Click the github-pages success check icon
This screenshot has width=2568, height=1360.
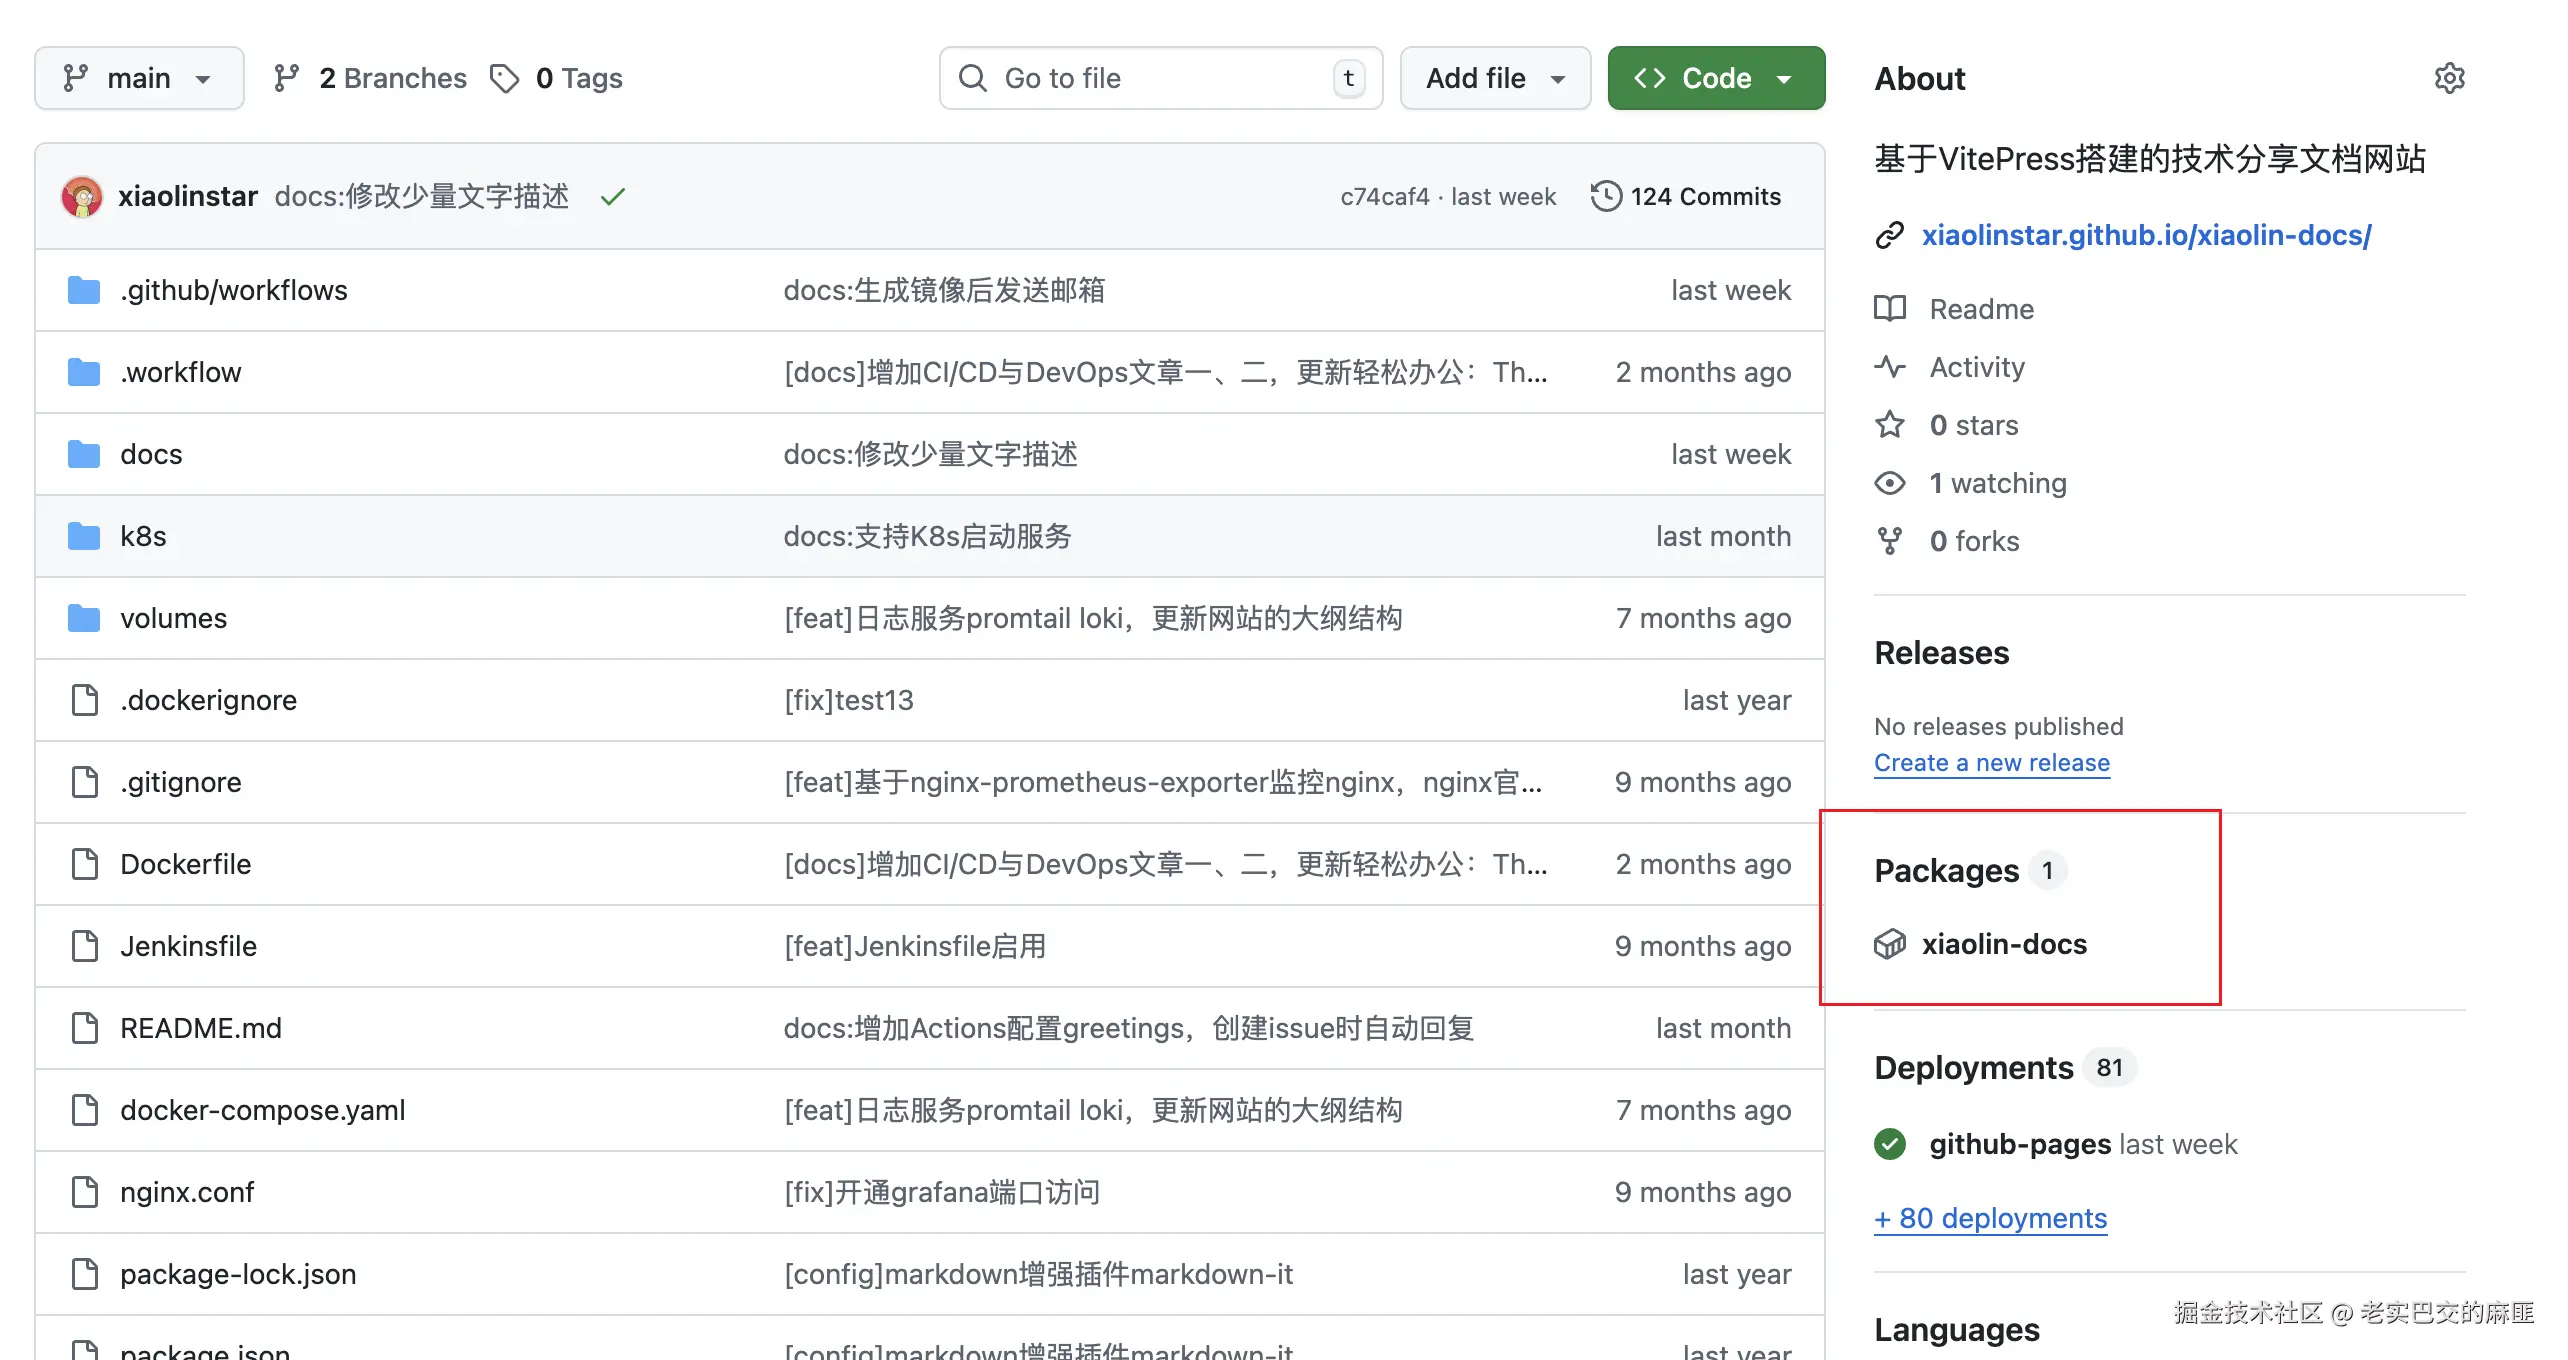click(1890, 1144)
